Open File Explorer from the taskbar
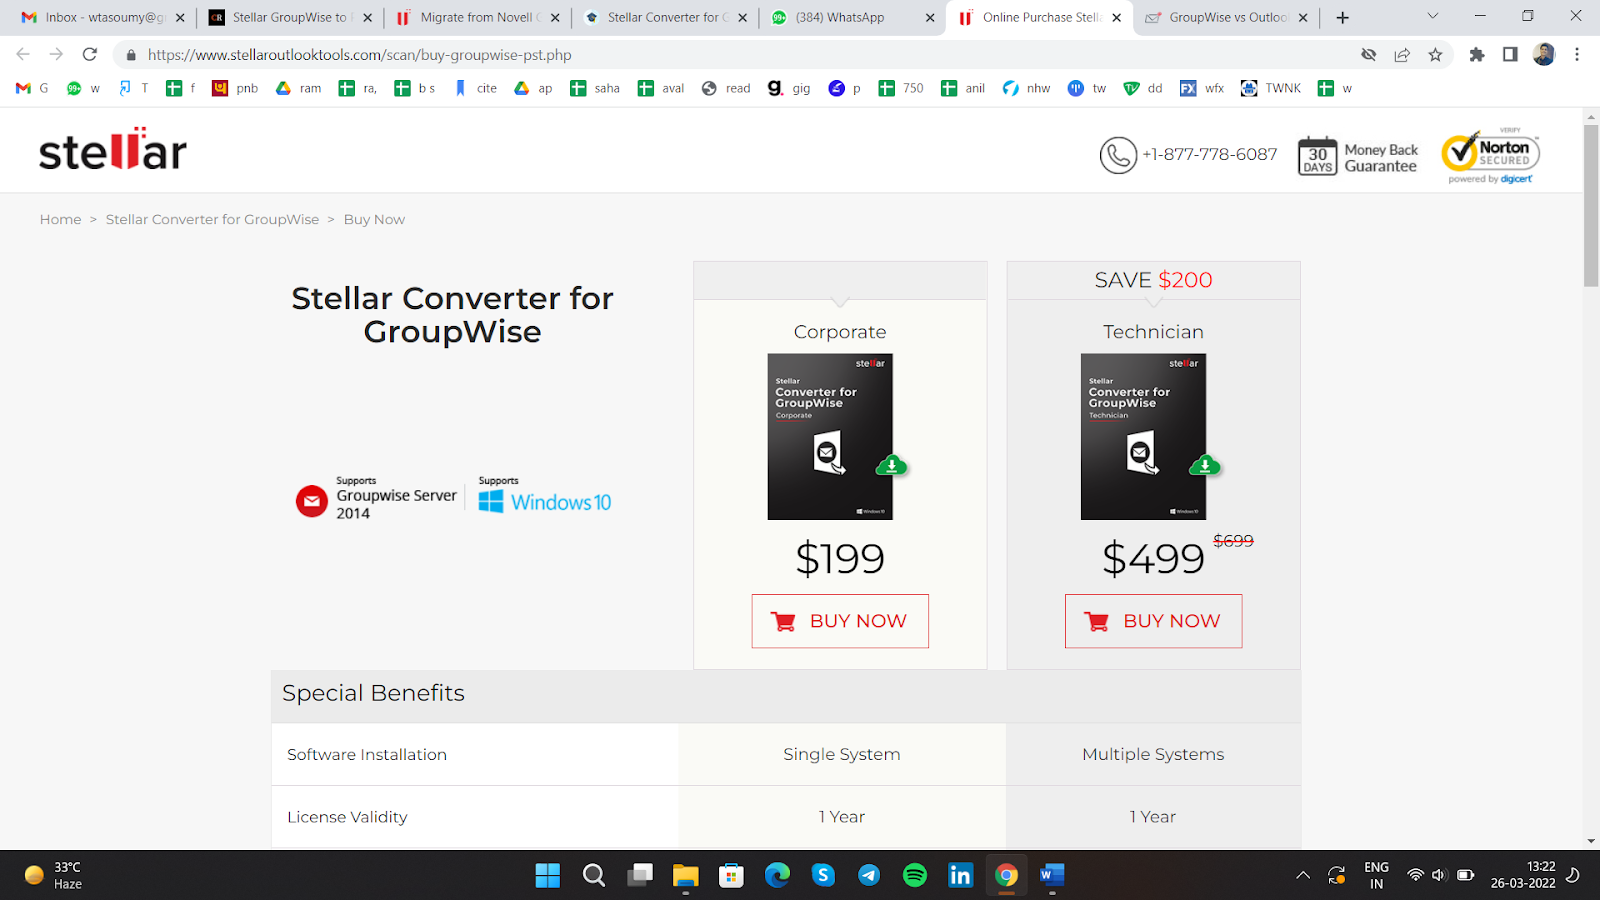This screenshot has height=900, width=1600. 685,876
